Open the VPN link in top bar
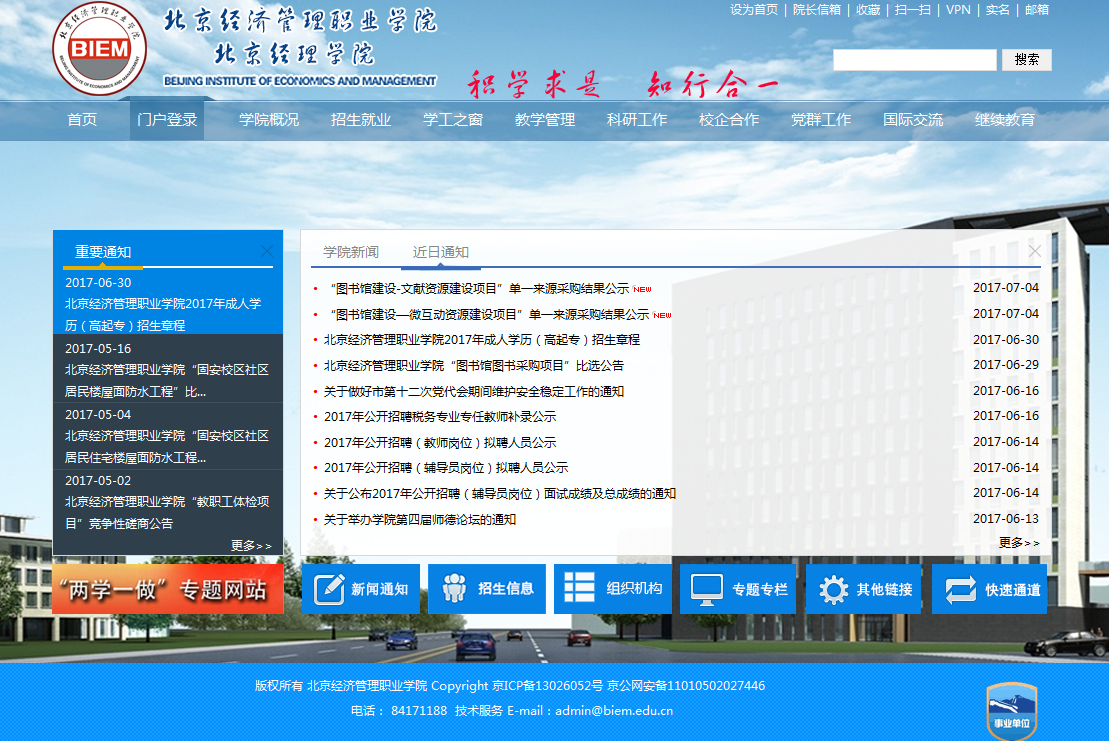The height and width of the screenshot is (741, 1109). (x=958, y=10)
